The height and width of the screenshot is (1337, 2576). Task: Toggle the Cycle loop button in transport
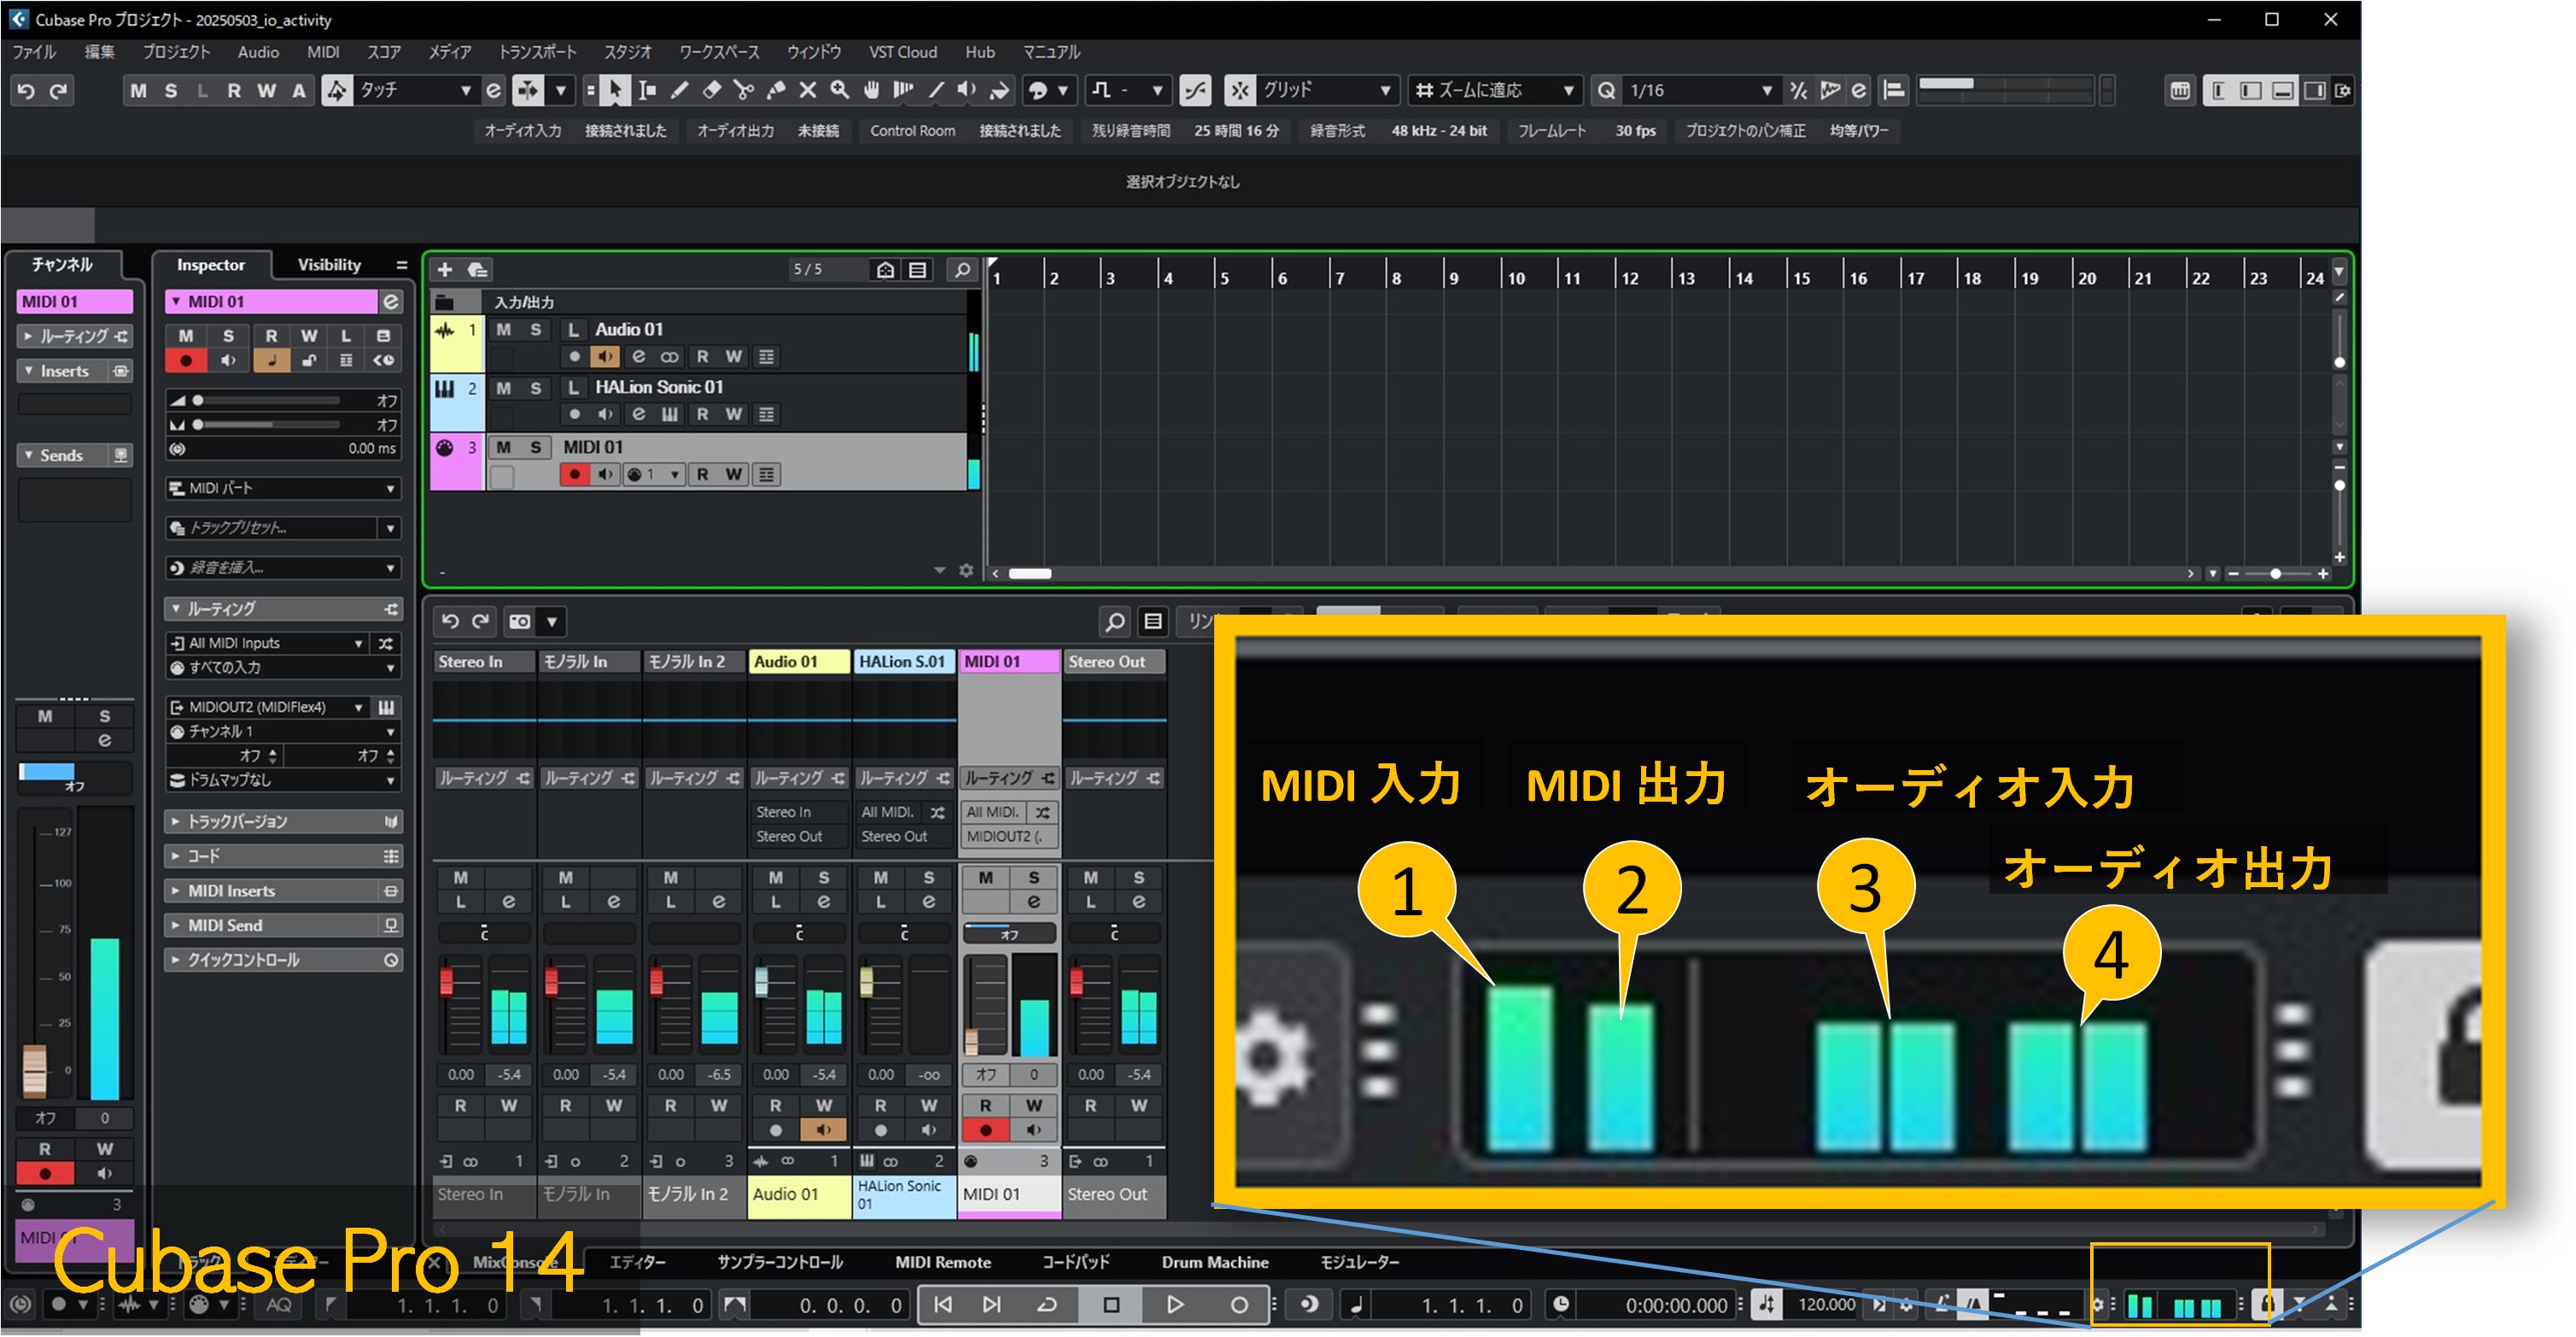[x=1047, y=1305]
